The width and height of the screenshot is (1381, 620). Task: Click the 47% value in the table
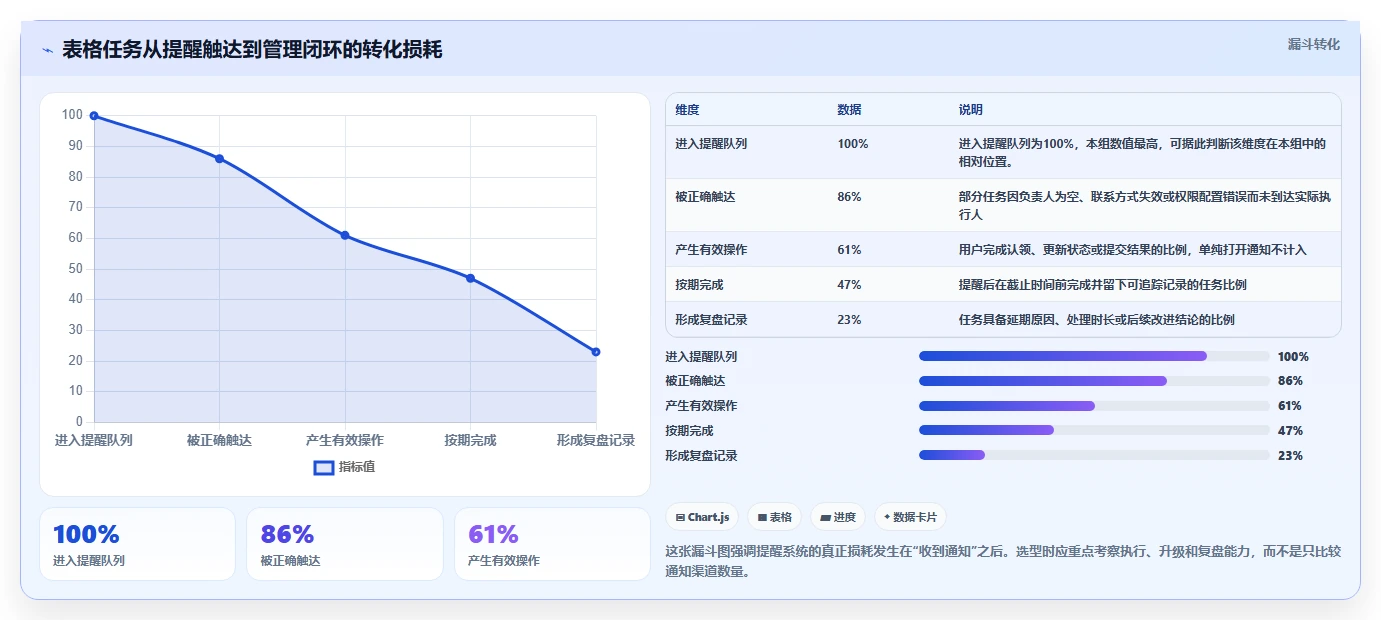pyautogui.click(x=849, y=285)
